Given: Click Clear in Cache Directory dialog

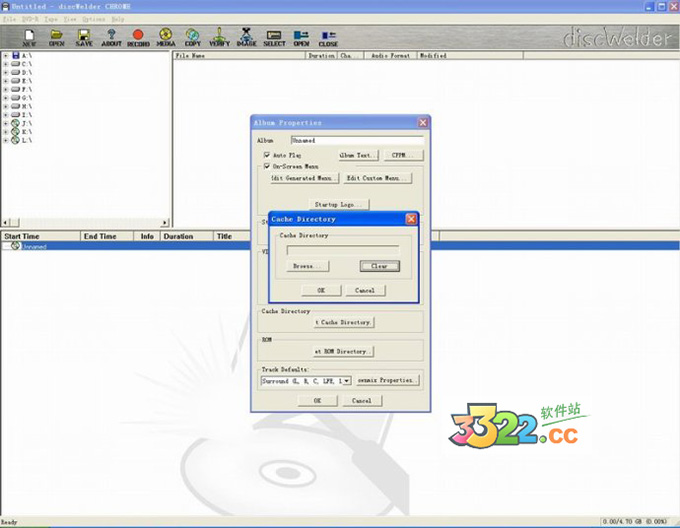Looking at the screenshot, I should (x=379, y=266).
